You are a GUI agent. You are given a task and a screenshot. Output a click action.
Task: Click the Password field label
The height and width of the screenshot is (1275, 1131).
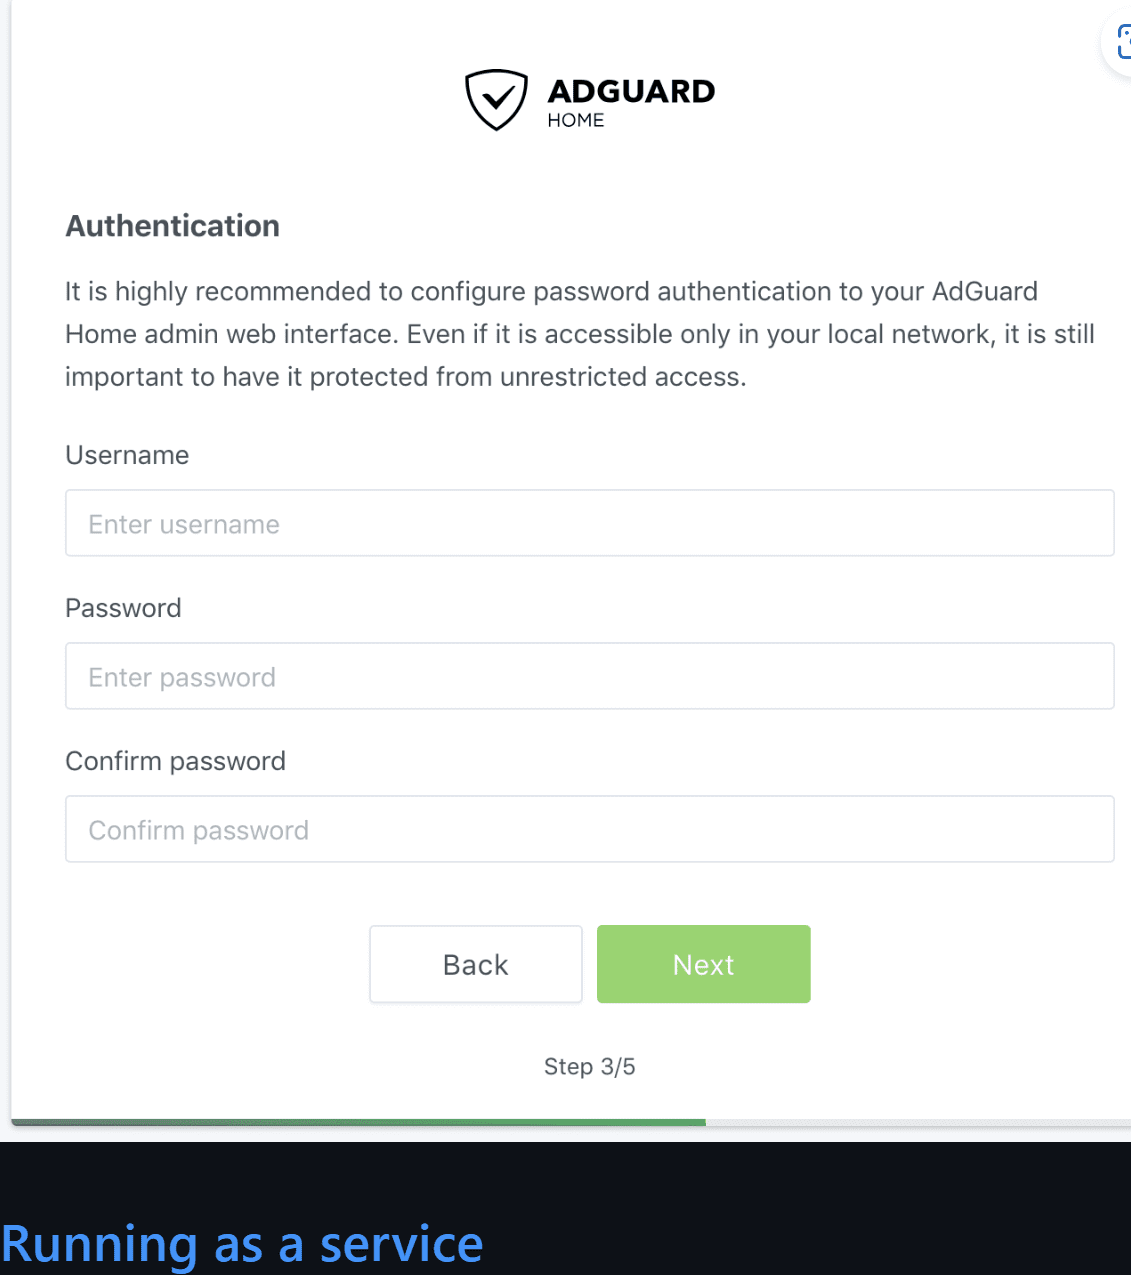[x=123, y=608]
